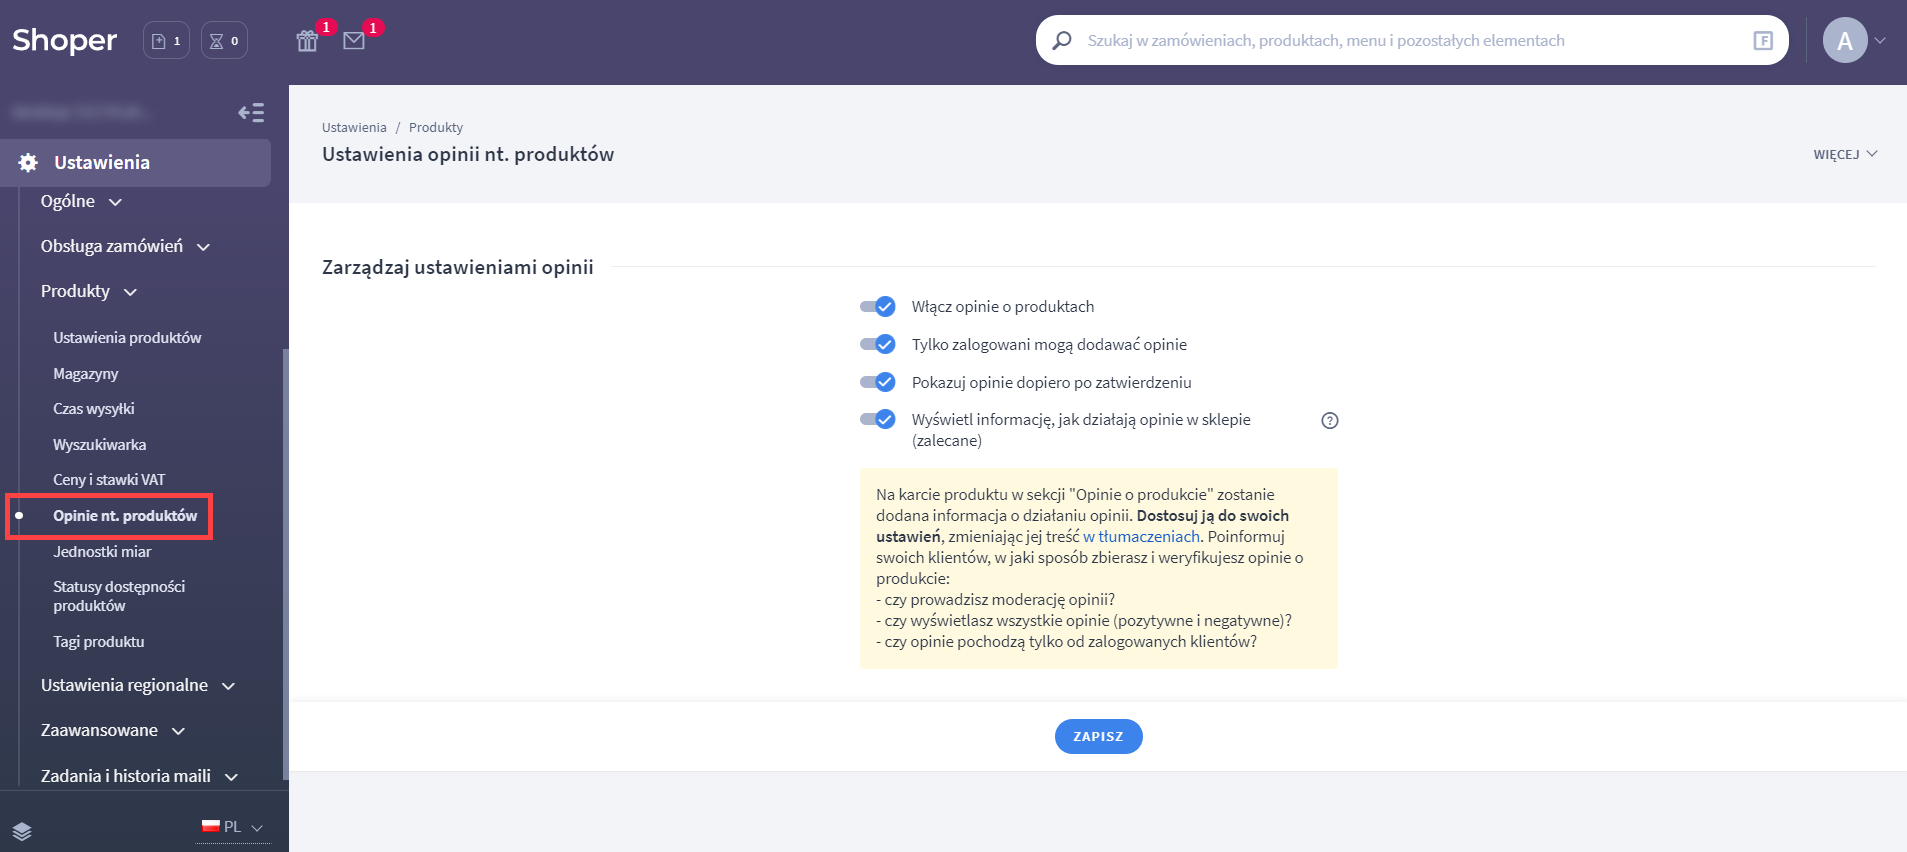The height and width of the screenshot is (852, 1907).
Task: Click the ZAPISZ button
Action: (1098, 737)
